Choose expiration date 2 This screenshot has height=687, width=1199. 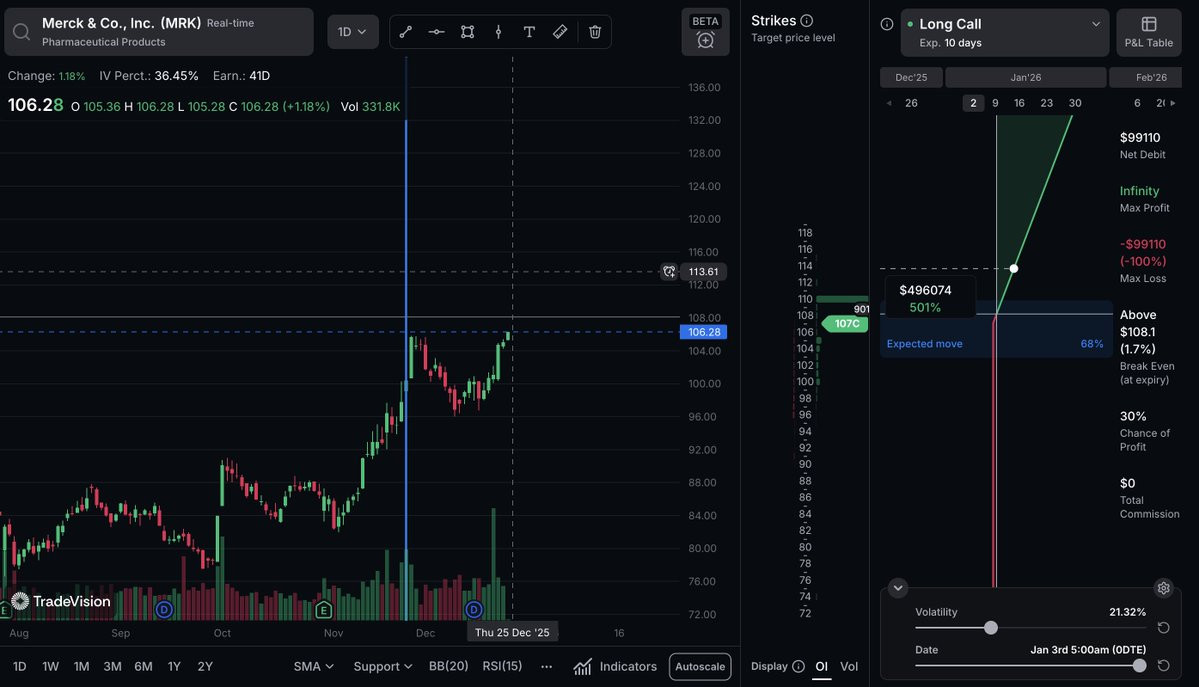[x=973, y=103]
